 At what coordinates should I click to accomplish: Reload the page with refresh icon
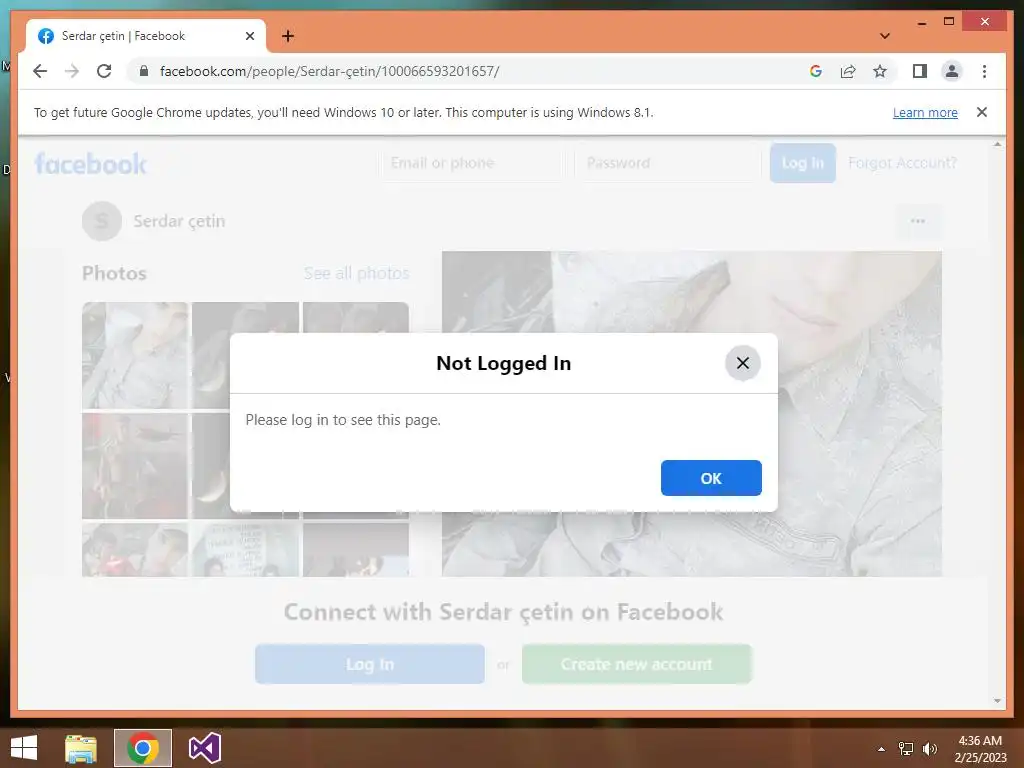pos(104,71)
